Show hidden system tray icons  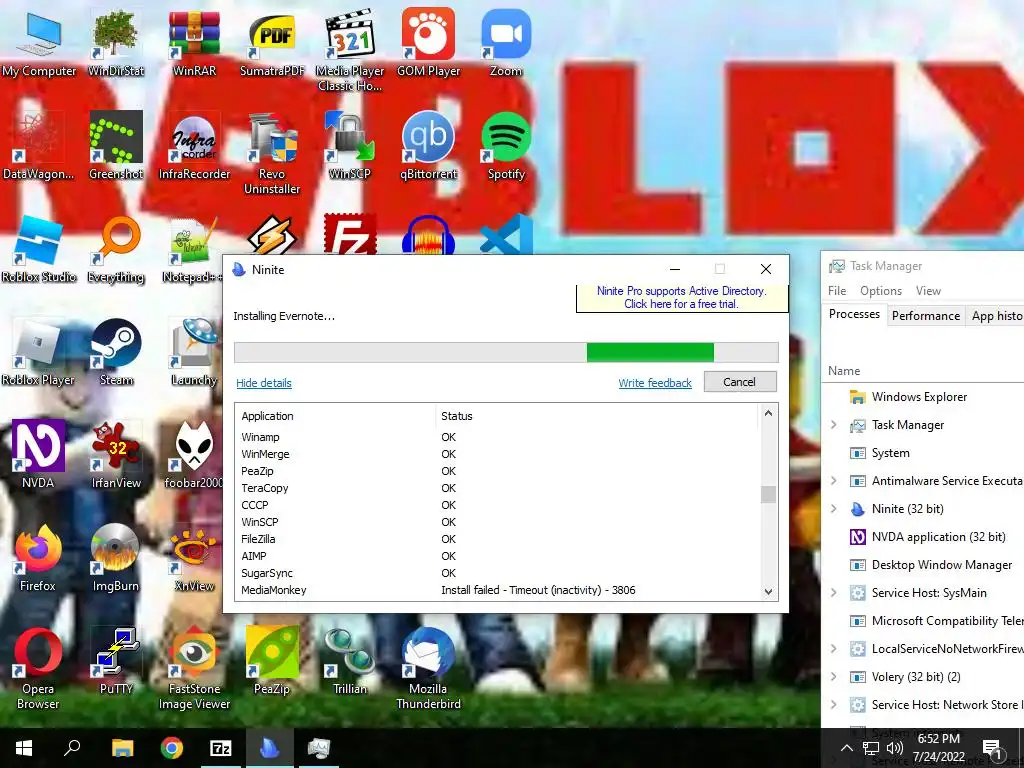(846, 748)
